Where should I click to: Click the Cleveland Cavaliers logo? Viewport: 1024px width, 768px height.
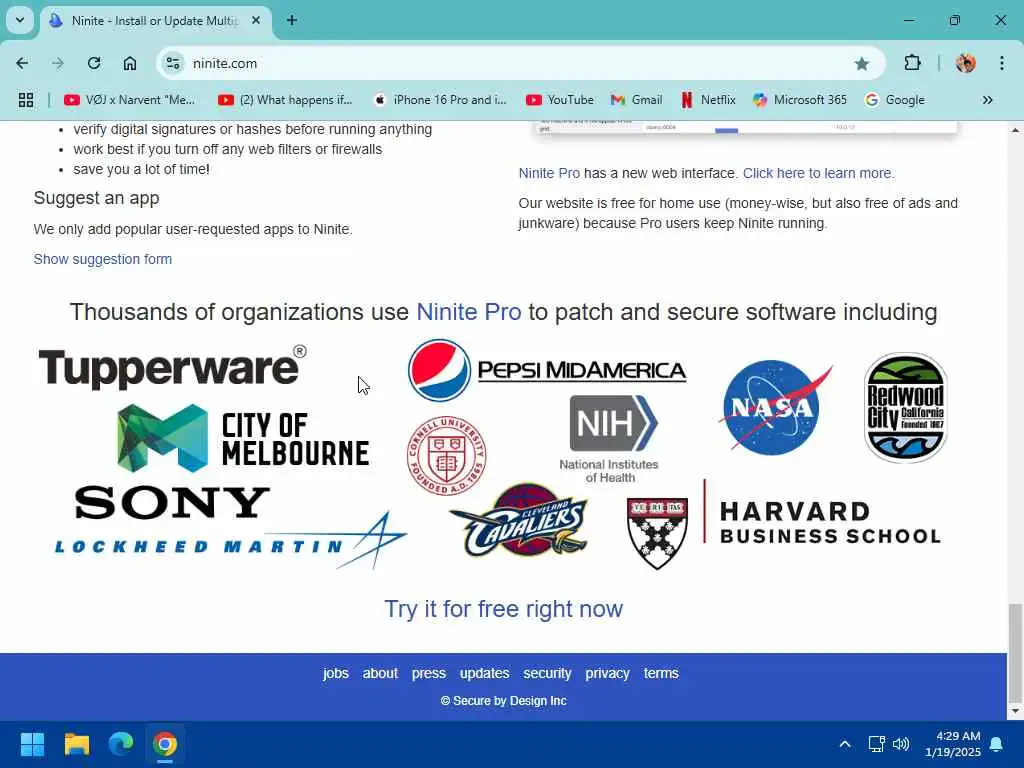coord(519,520)
